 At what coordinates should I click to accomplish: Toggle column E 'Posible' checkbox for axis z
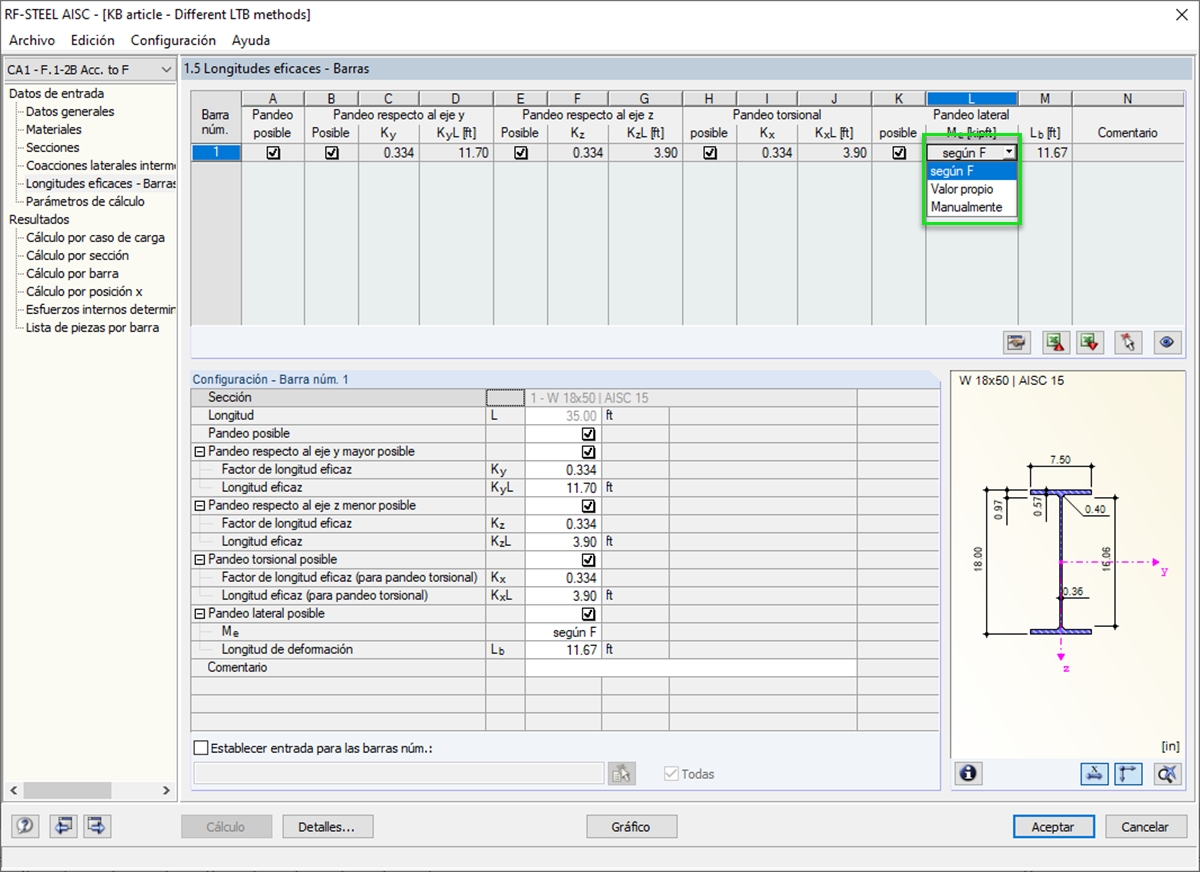point(520,153)
